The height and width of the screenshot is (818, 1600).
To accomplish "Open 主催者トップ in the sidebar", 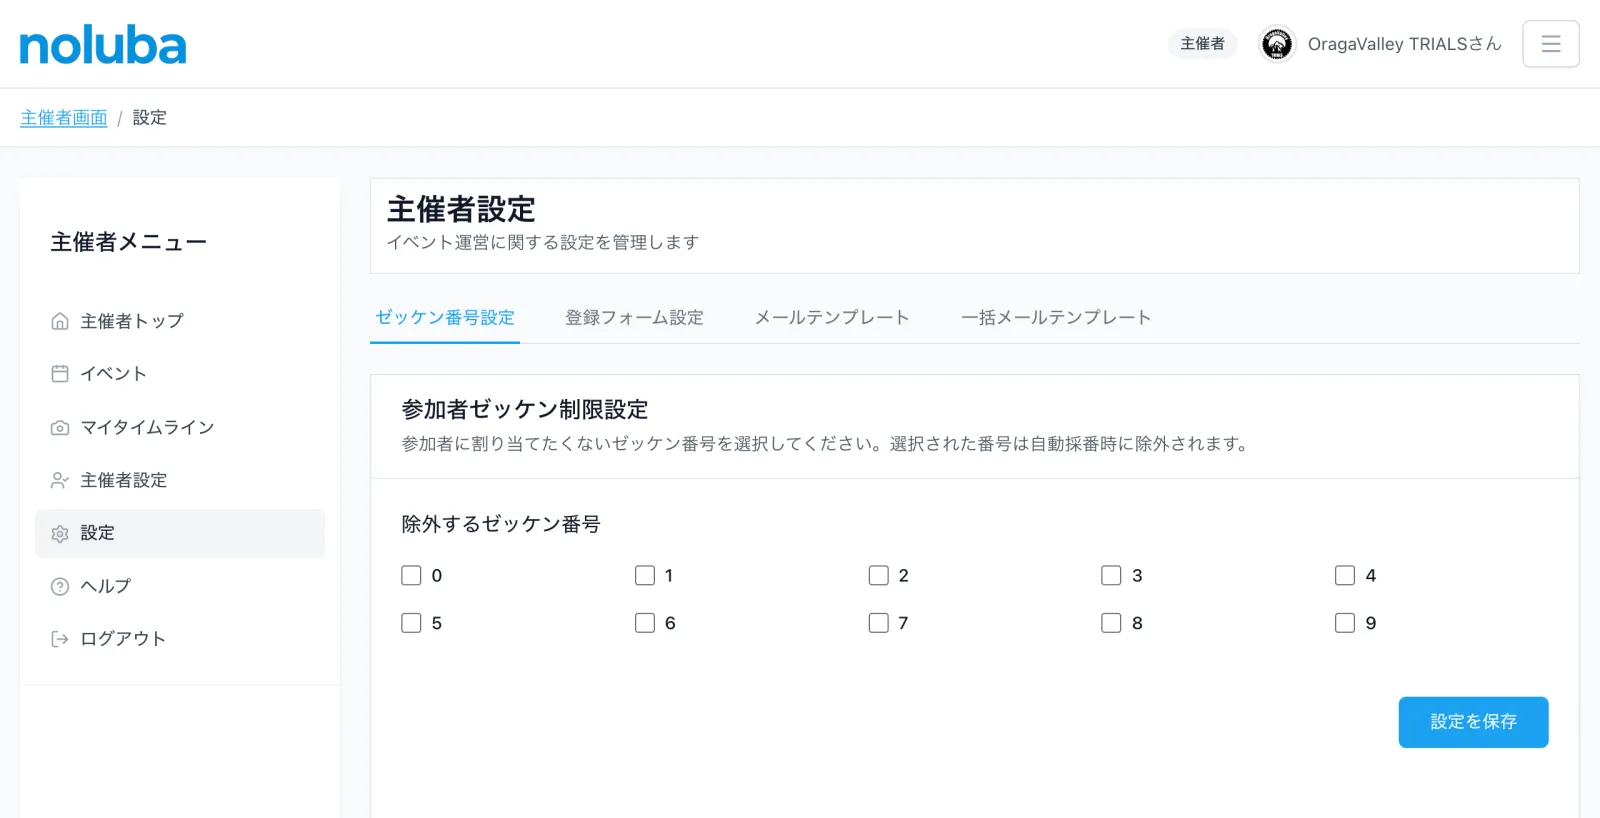I will coord(180,321).
